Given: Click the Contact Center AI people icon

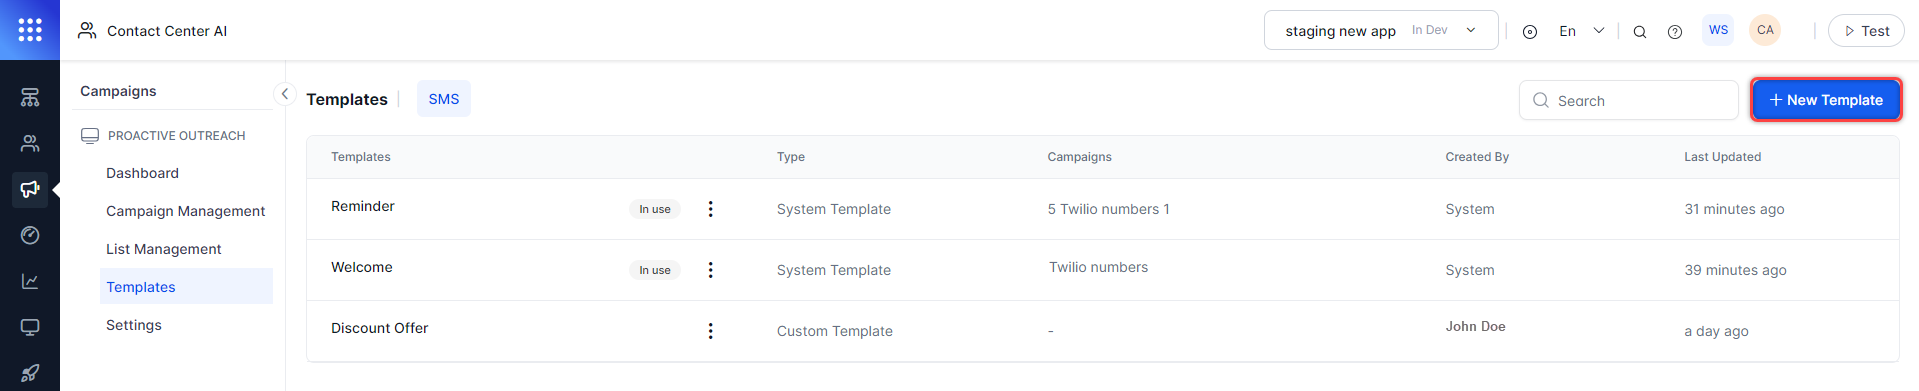Looking at the screenshot, I should coord(87,30).
